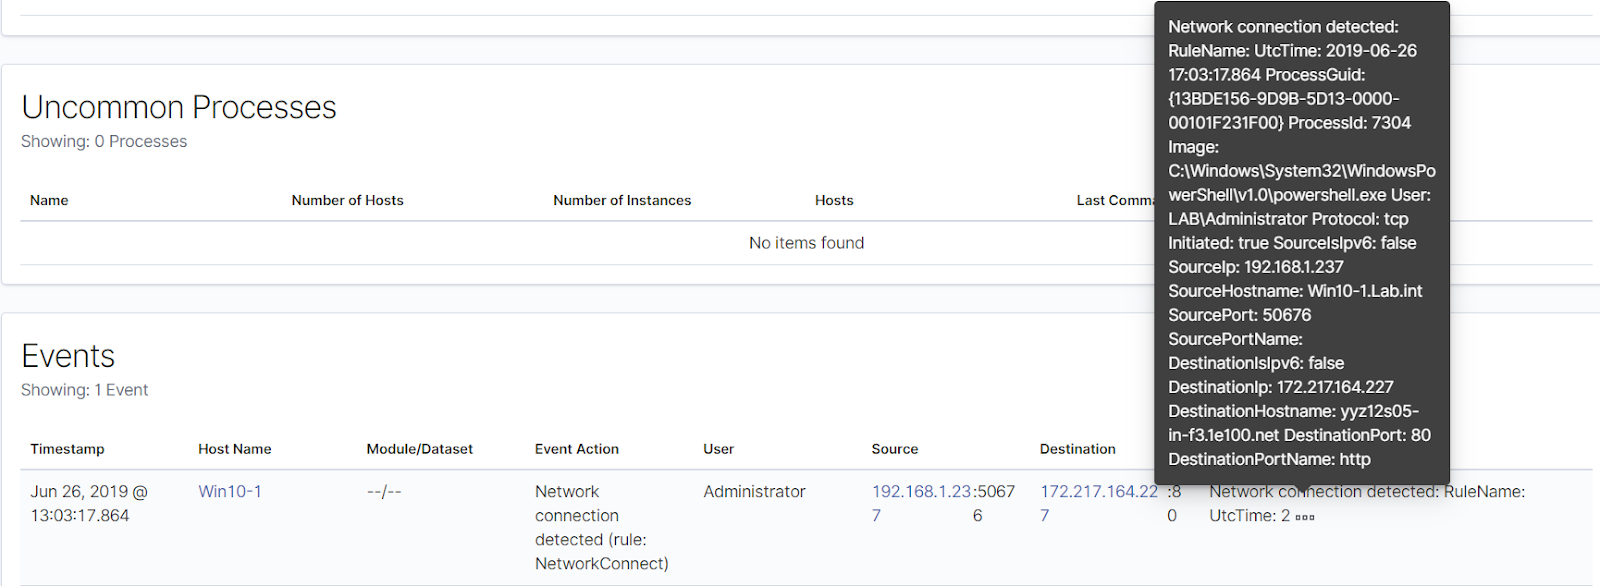Click the network connection tooltip popup
This screenshot has height=586, width=1600.
click(x=1301, y=243)
